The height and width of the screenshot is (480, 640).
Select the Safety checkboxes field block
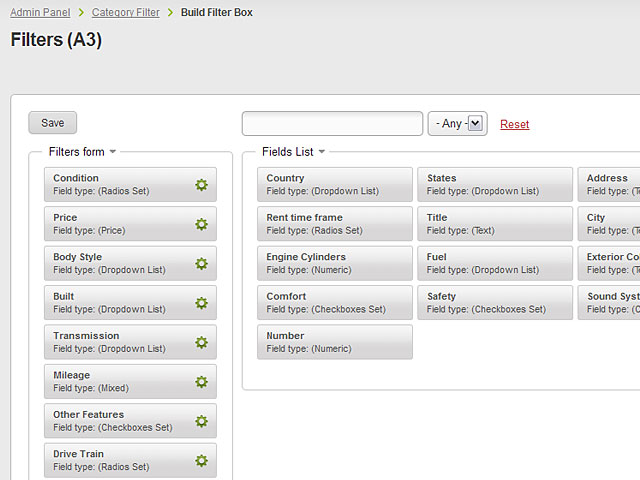pos(494,303)
